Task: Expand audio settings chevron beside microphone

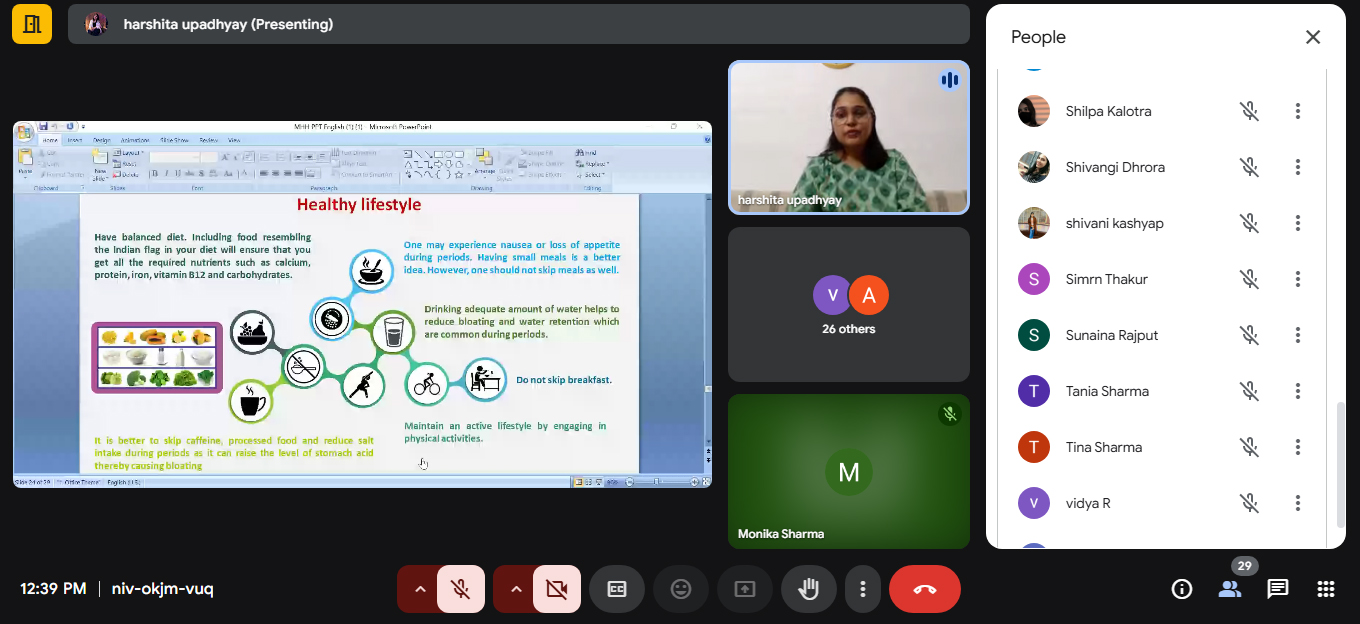Action: pos(420,589)
